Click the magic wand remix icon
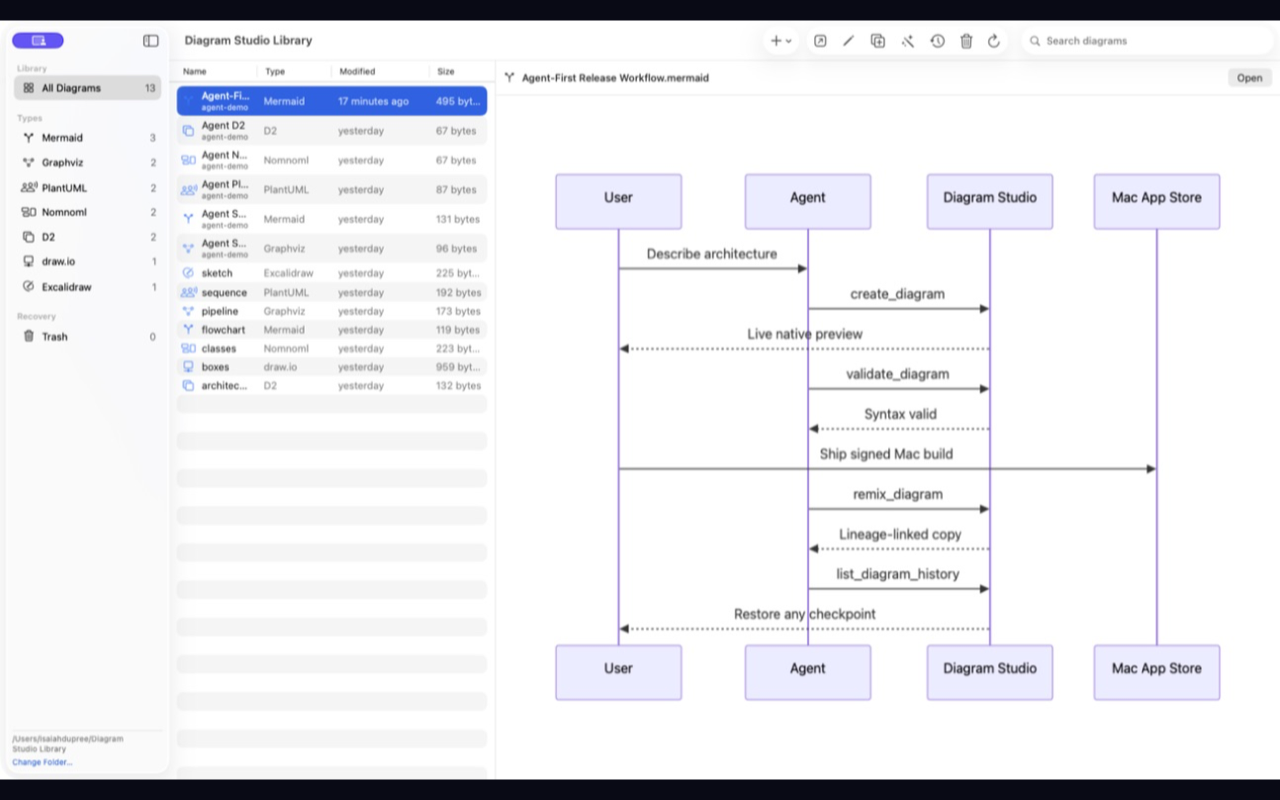Image resolution: width=1280 pixels, height=800 pixels. pyautogui.click(x=908, y=41)
